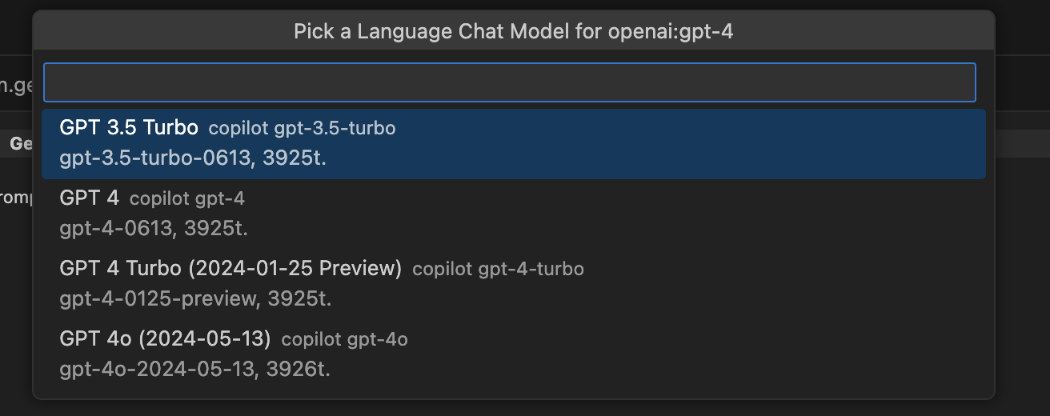Click the "copilot gpt-4-turbo" description text
1050x416 pixels.
[498, 269]
